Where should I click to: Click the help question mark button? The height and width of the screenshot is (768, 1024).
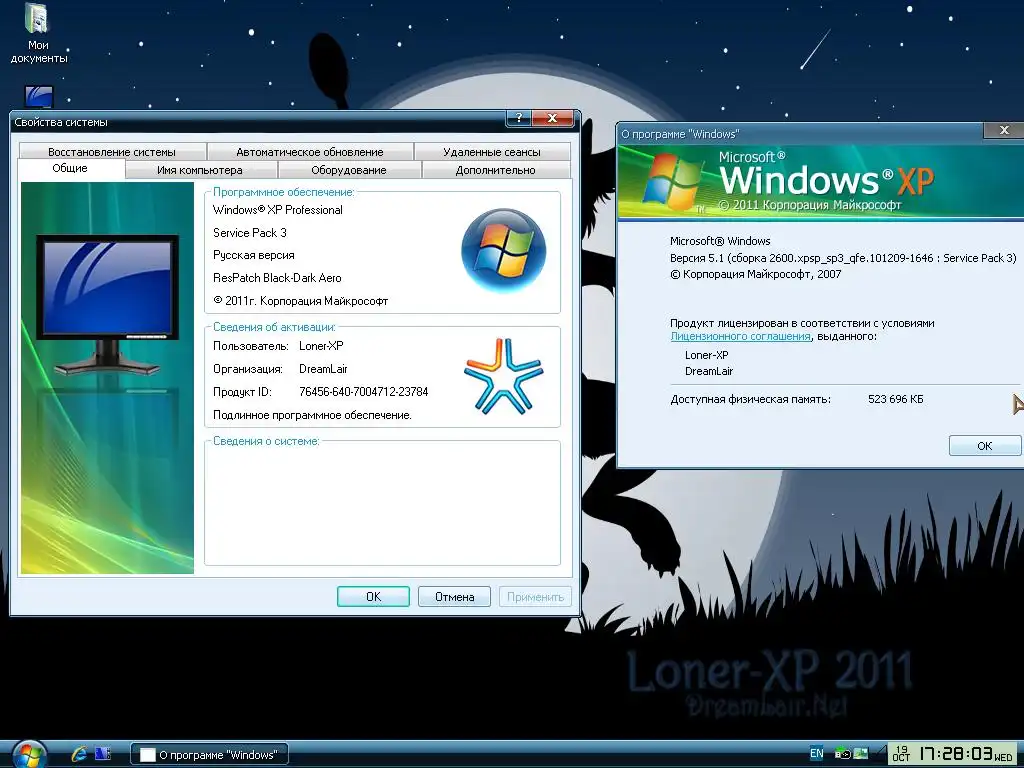pos(519,118)
